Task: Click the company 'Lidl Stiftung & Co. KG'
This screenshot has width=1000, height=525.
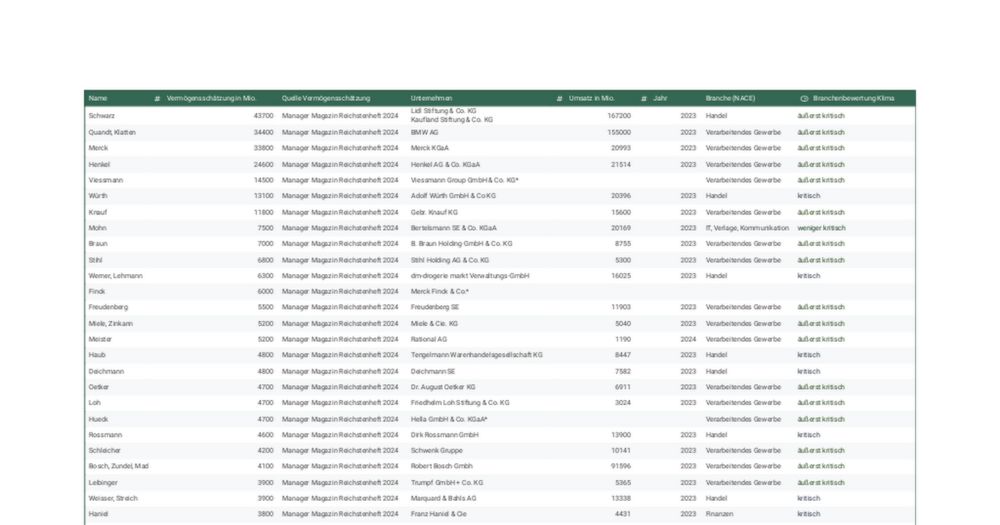Action: (x=443, y=111)
